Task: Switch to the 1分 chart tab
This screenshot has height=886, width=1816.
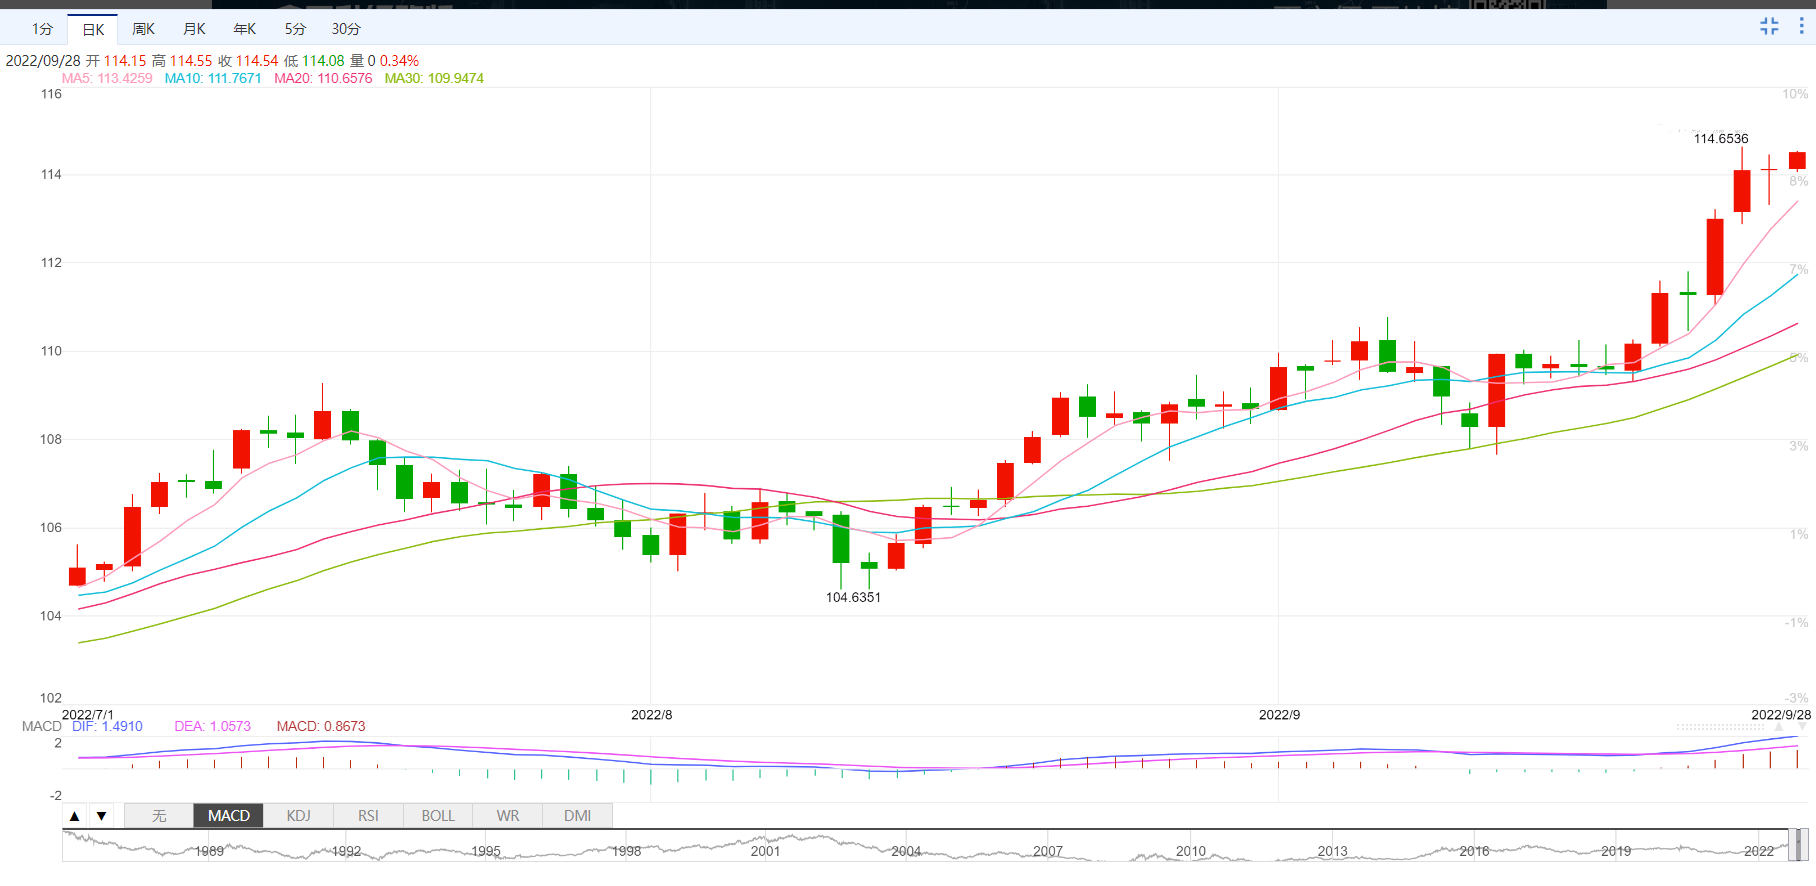Action: 42,29
